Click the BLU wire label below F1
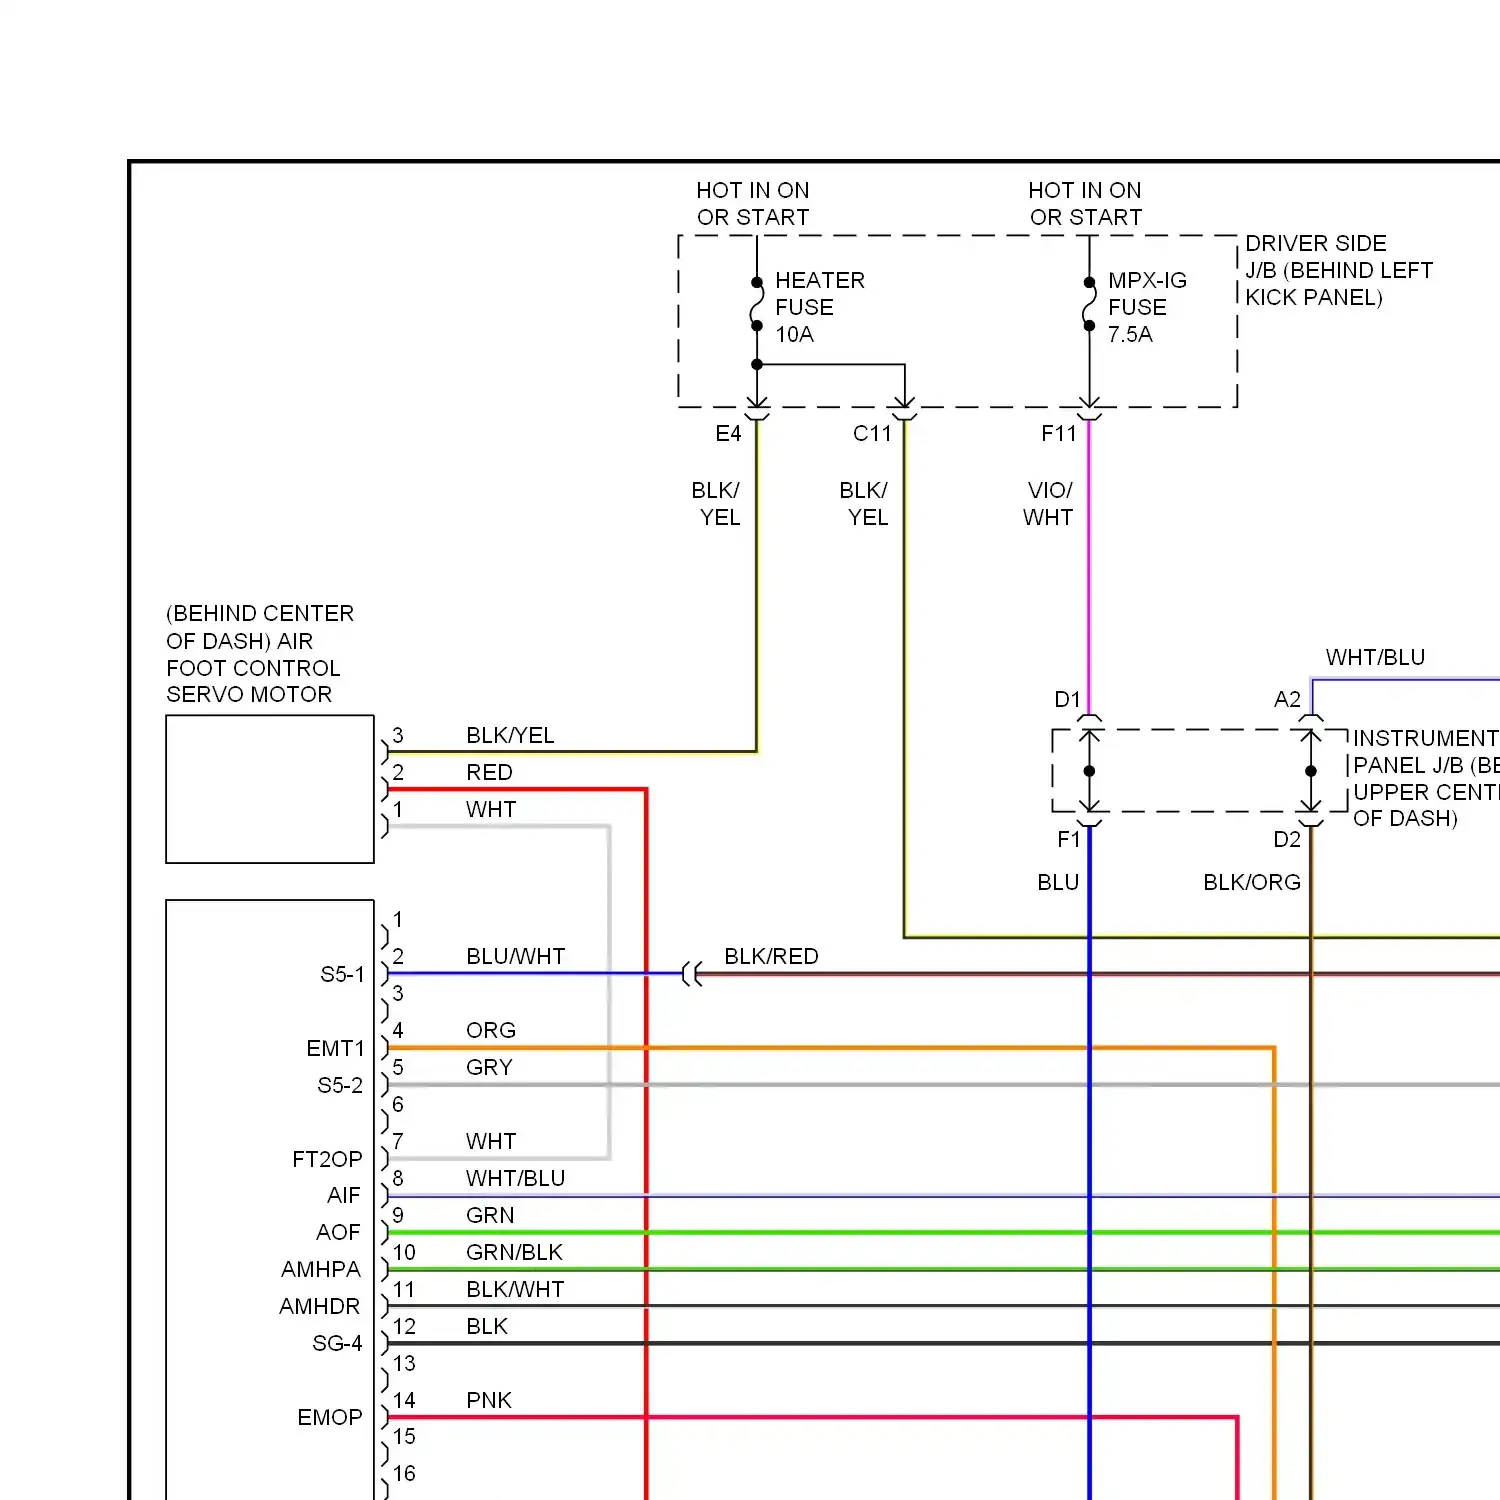The image size is (1500, 1500). (x=1058, y=882)
